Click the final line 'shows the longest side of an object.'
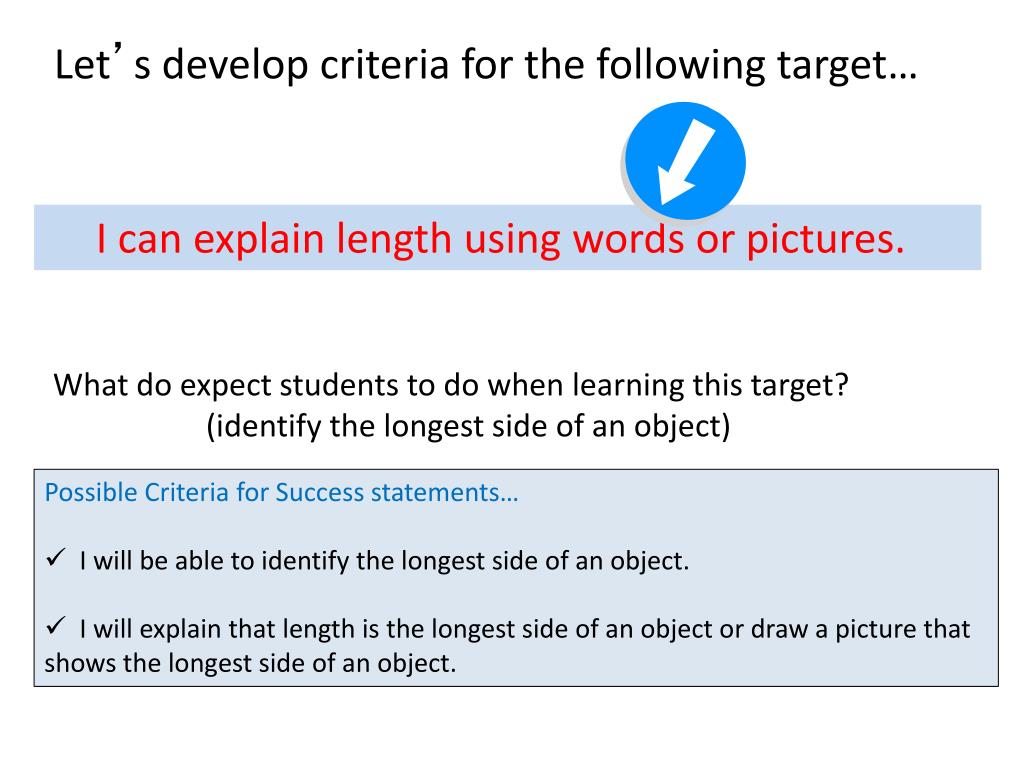 coord(250,664)
